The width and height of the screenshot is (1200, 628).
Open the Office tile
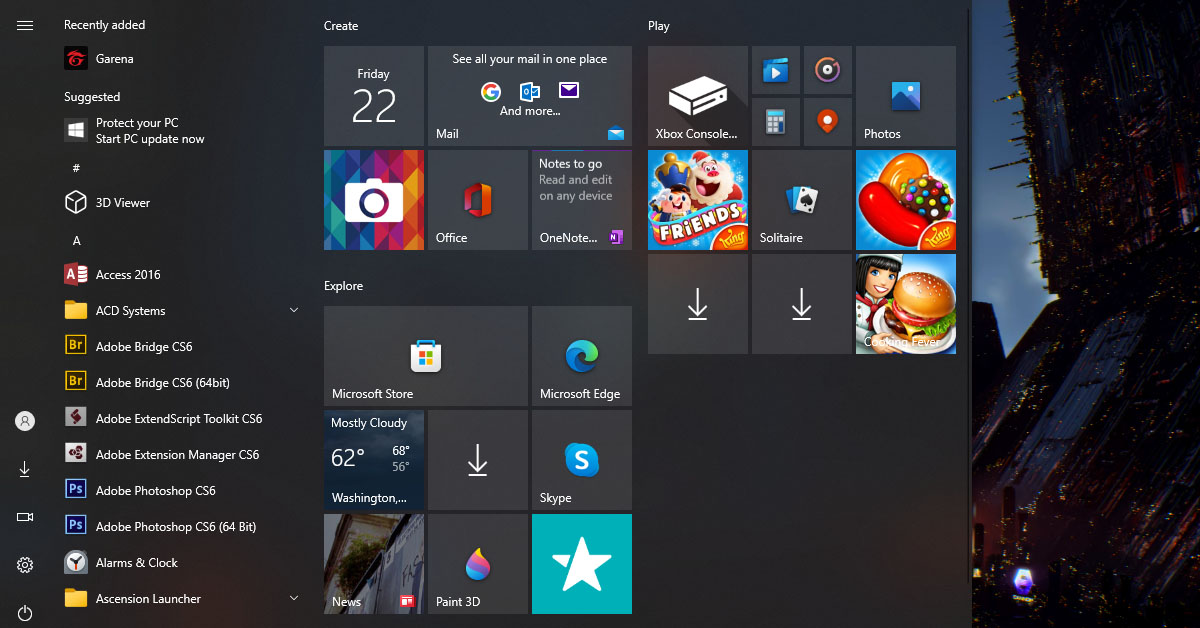point(478,200)
